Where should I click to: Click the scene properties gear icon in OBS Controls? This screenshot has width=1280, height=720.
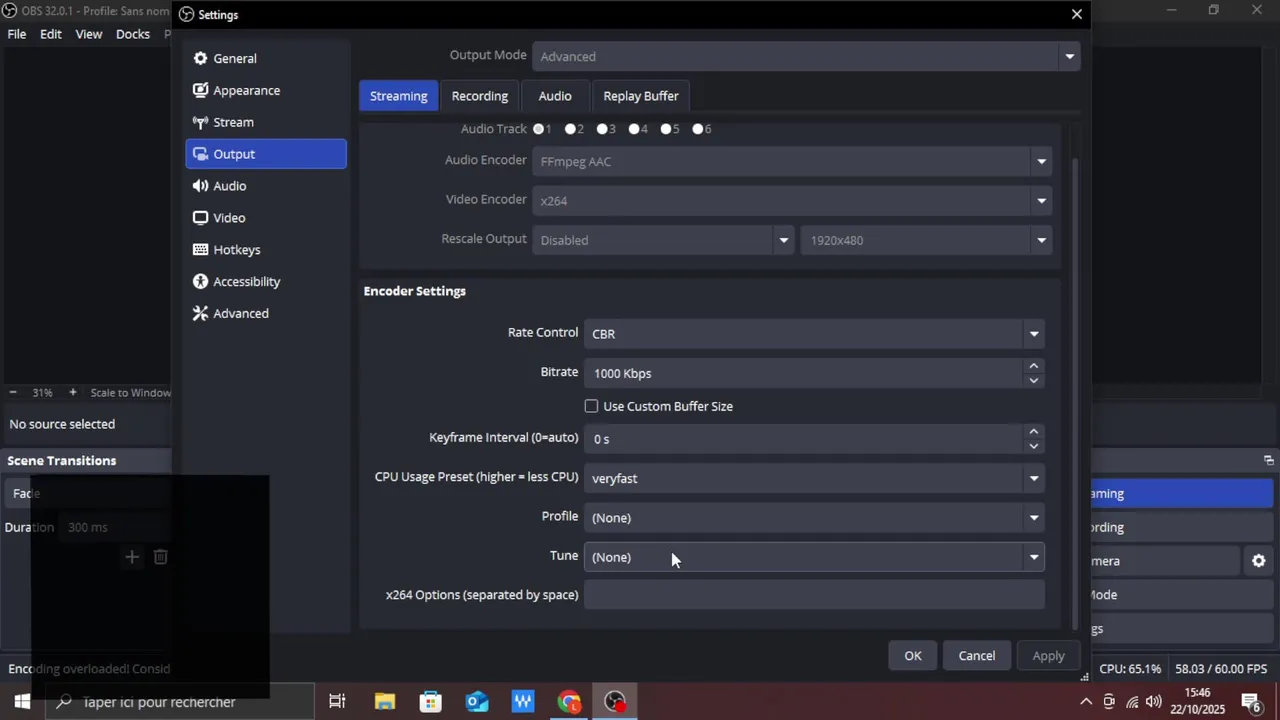[1258, 561]
